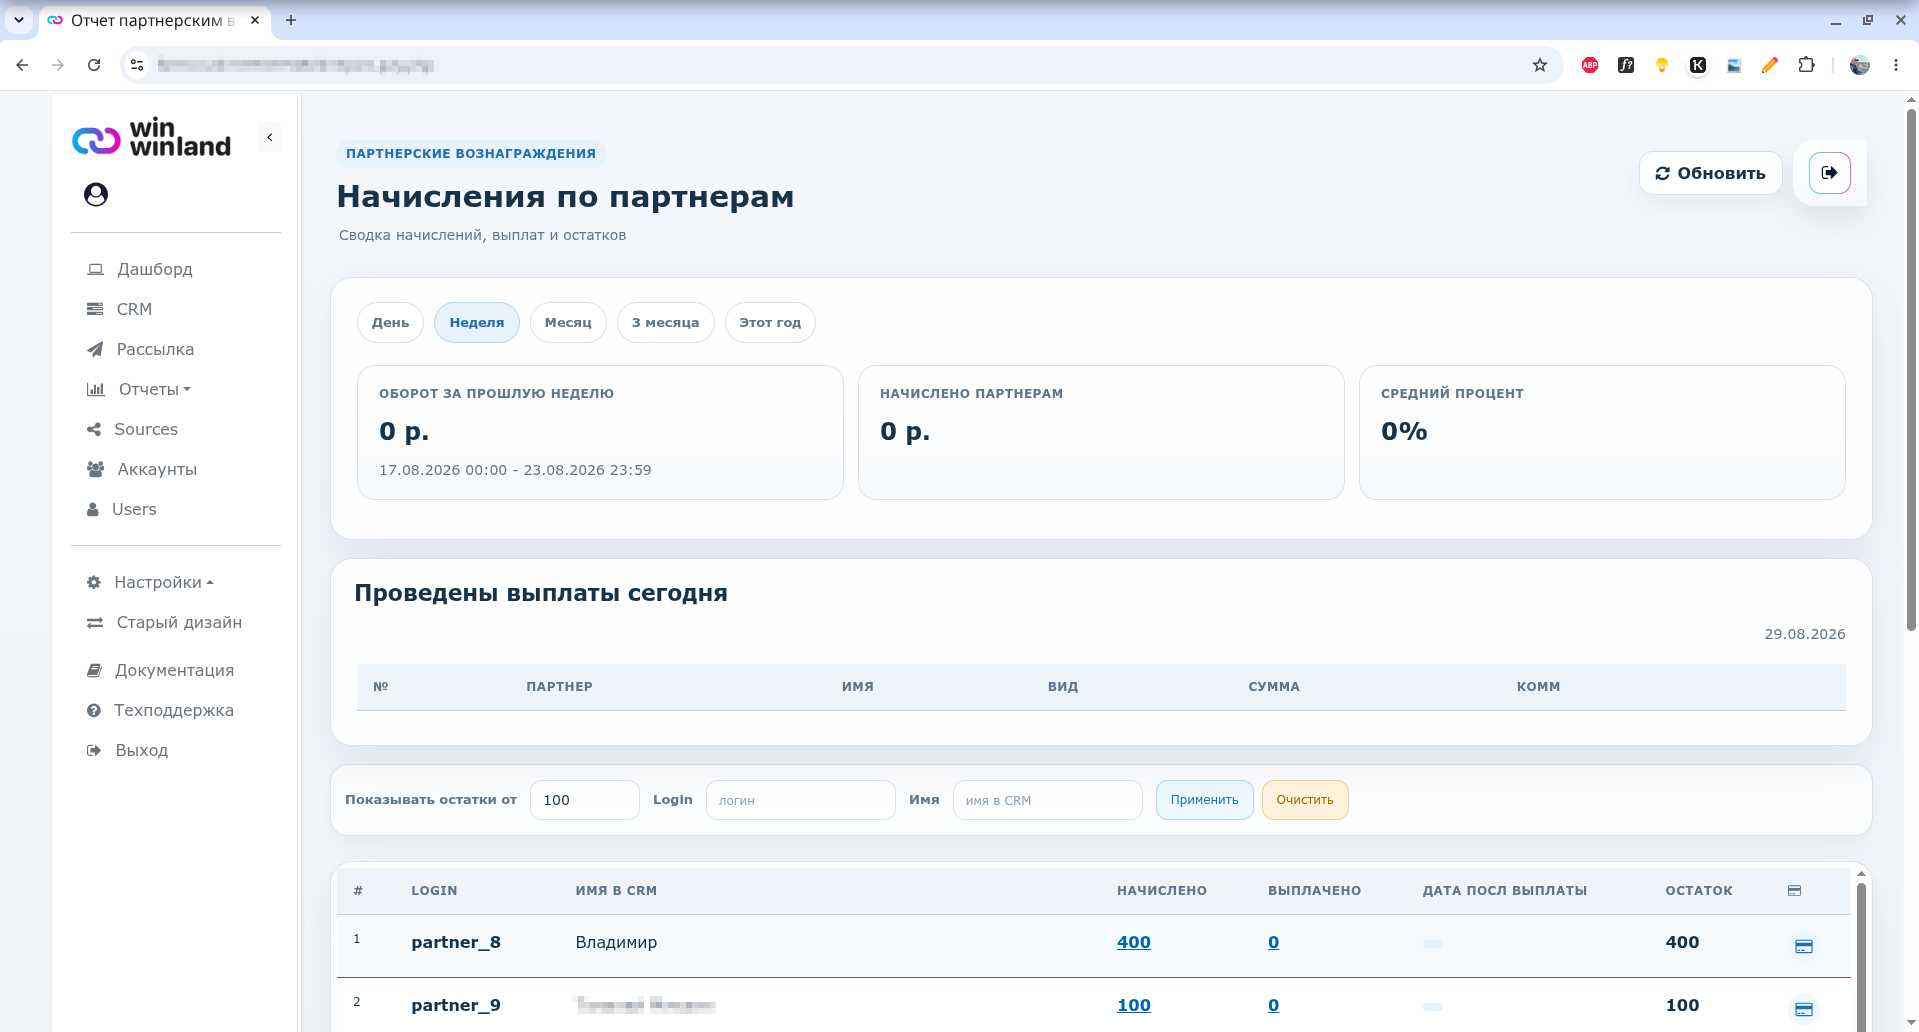Select the День period filter
Screen dimensions: 1919x1032
click(390, 322)
